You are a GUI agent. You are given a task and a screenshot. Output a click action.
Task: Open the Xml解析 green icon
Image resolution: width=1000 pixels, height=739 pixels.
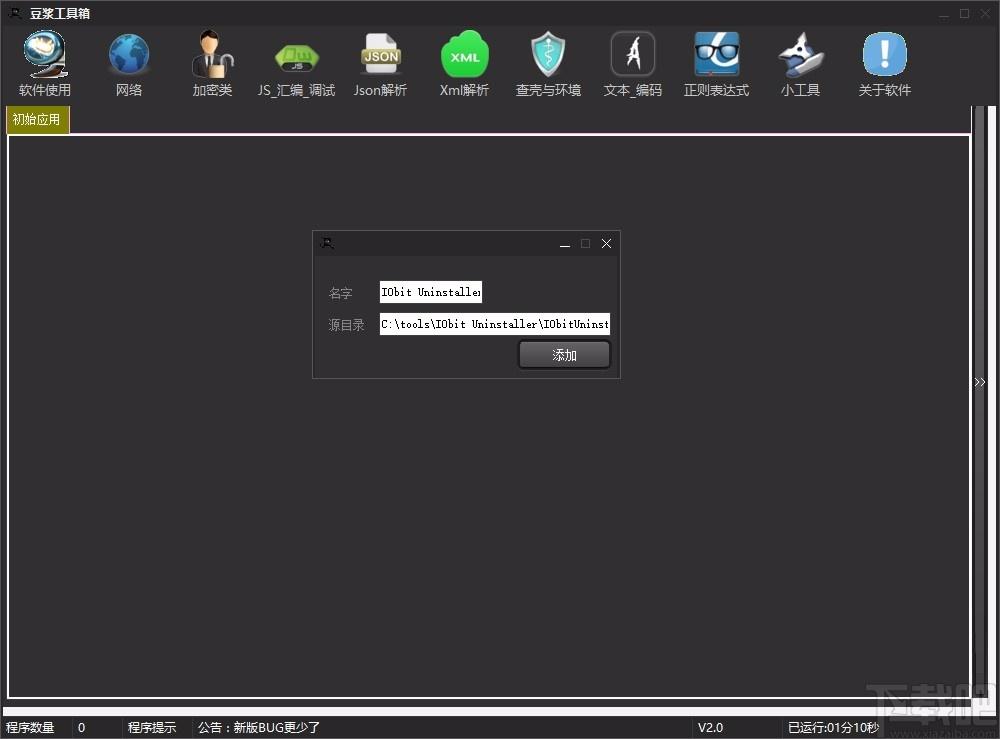[464, 55]
